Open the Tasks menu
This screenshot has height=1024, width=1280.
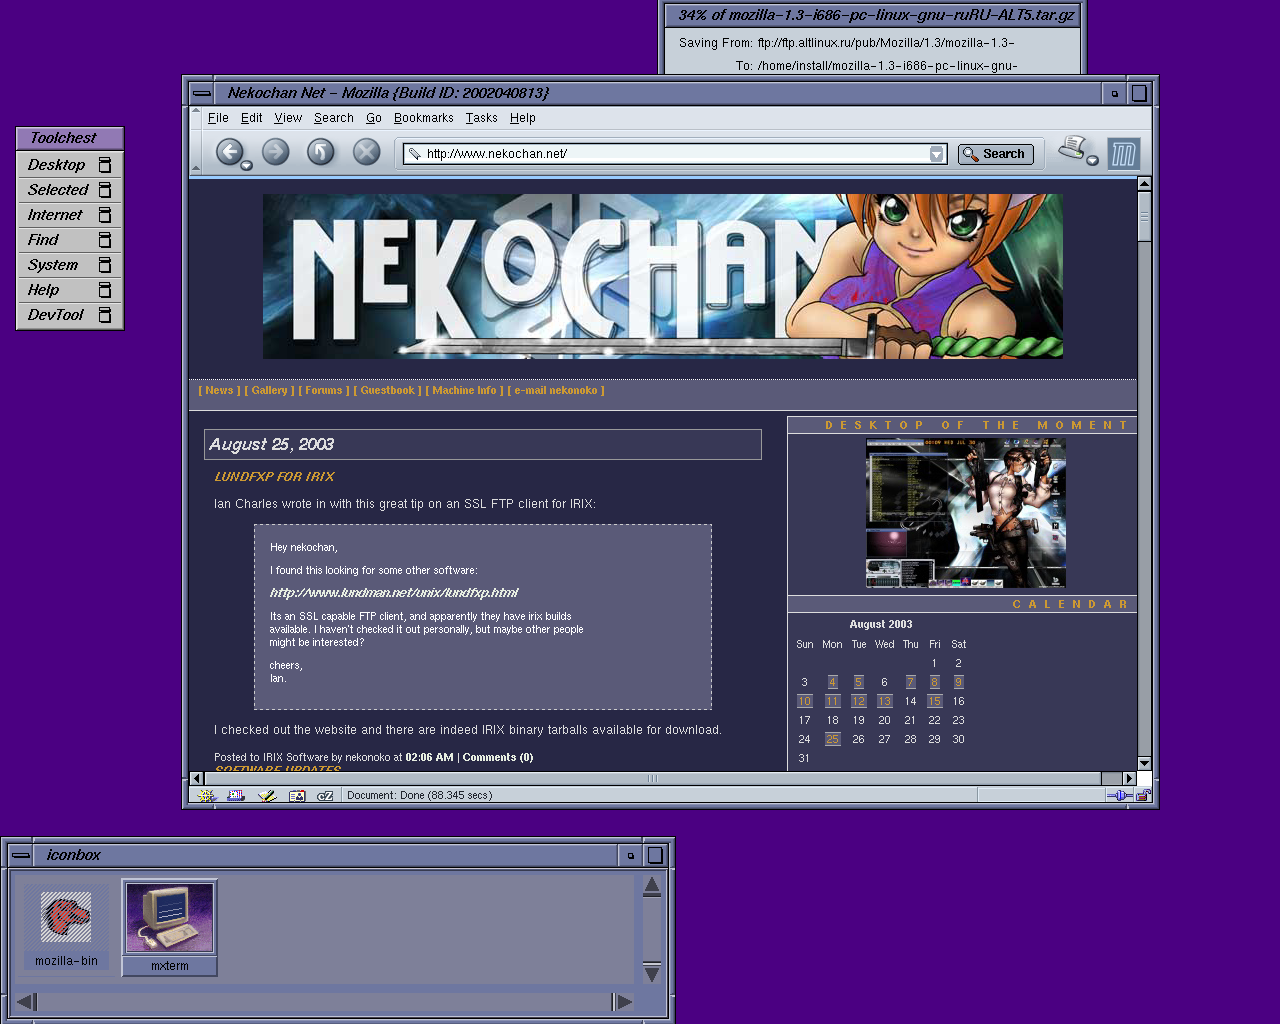point(481,118)
